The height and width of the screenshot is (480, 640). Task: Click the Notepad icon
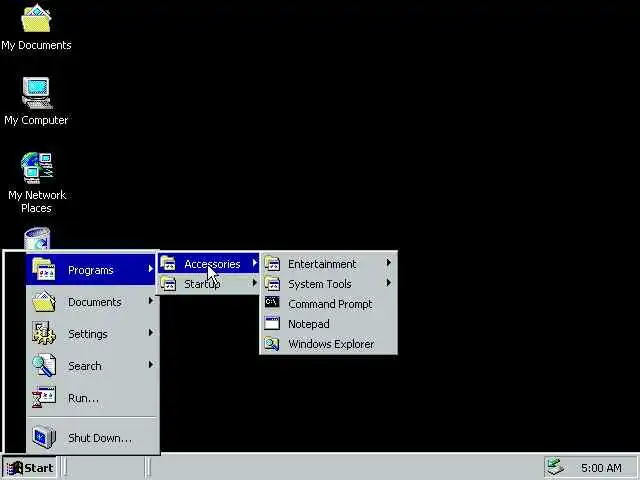(272, 323)
